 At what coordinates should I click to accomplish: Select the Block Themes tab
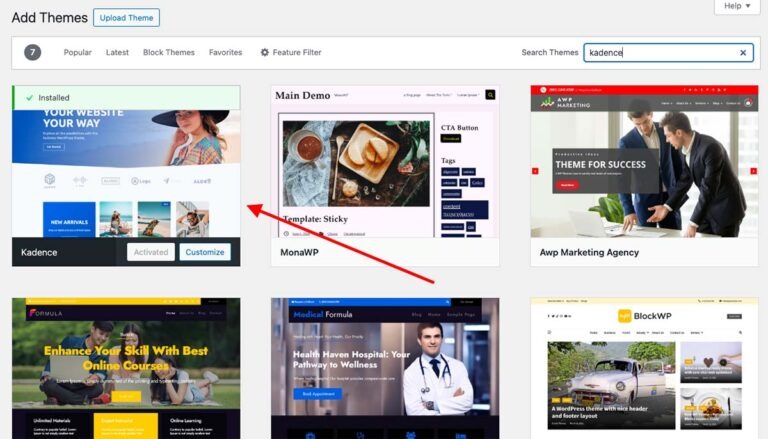169,53
